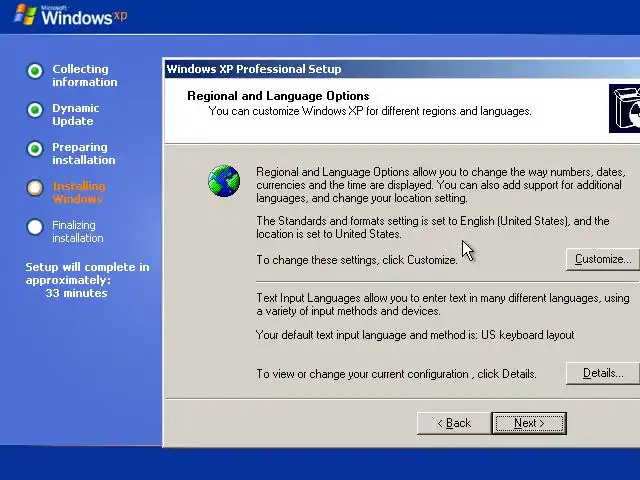
Task: Click the text 'Finalizing installation' in sidebar
Action: (x=78, y=231)
